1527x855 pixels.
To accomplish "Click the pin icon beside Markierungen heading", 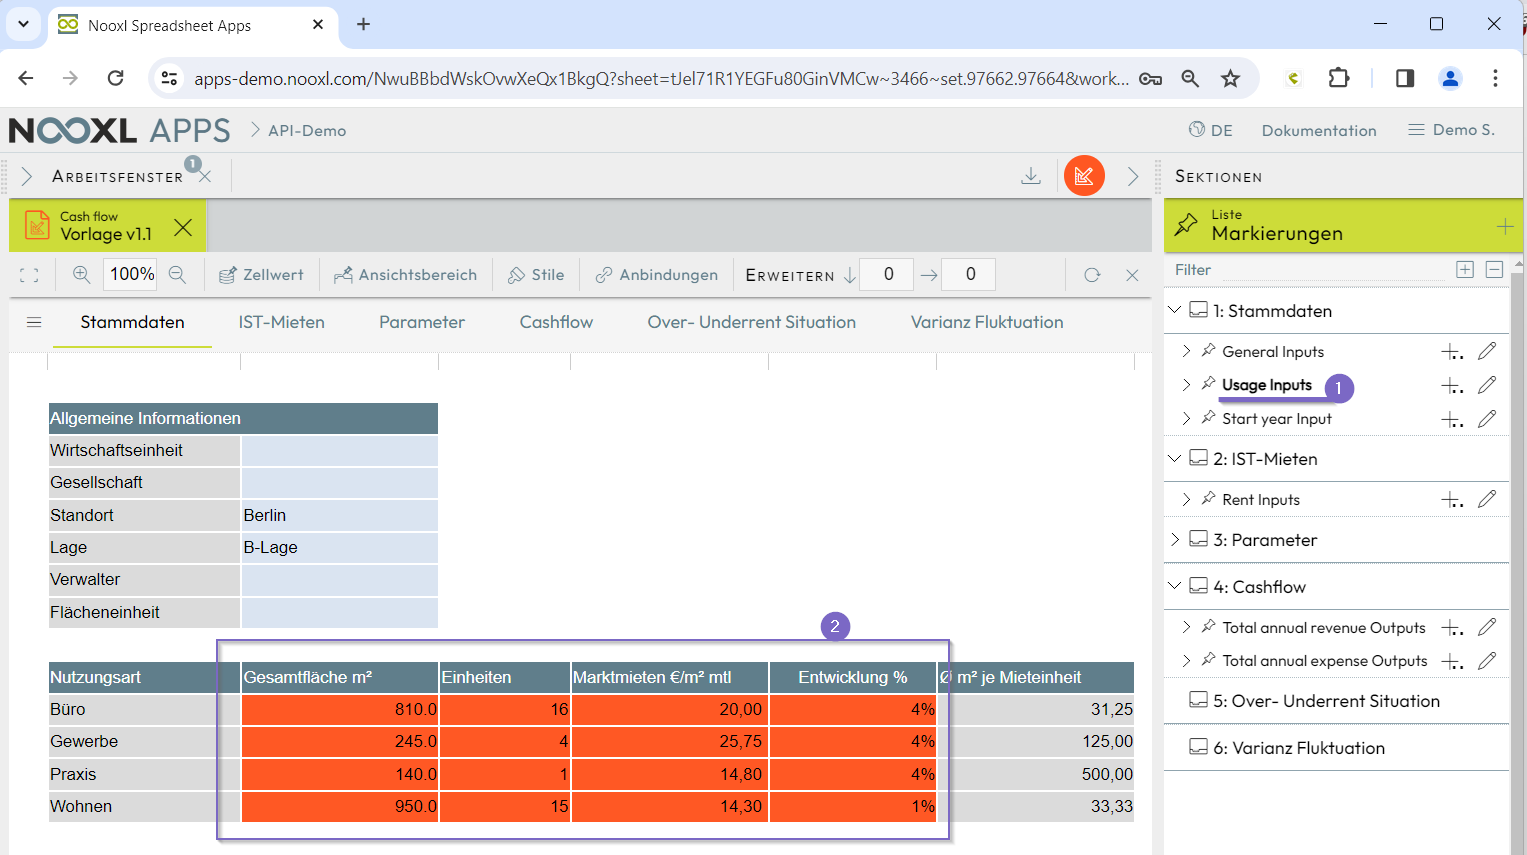I will 1186,225.
